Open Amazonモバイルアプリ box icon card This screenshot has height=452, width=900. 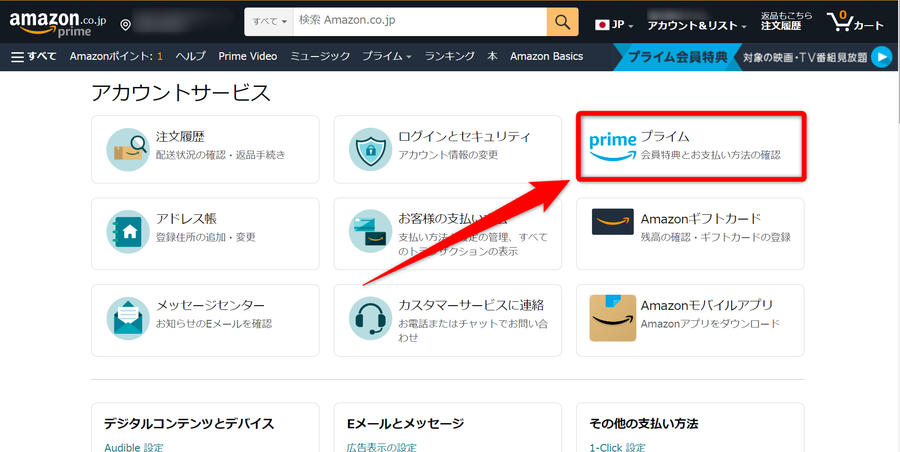(690, 320)
